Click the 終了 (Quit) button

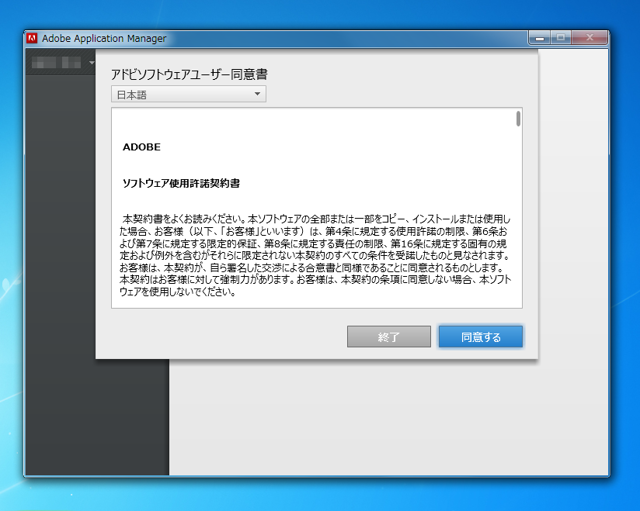389,337
